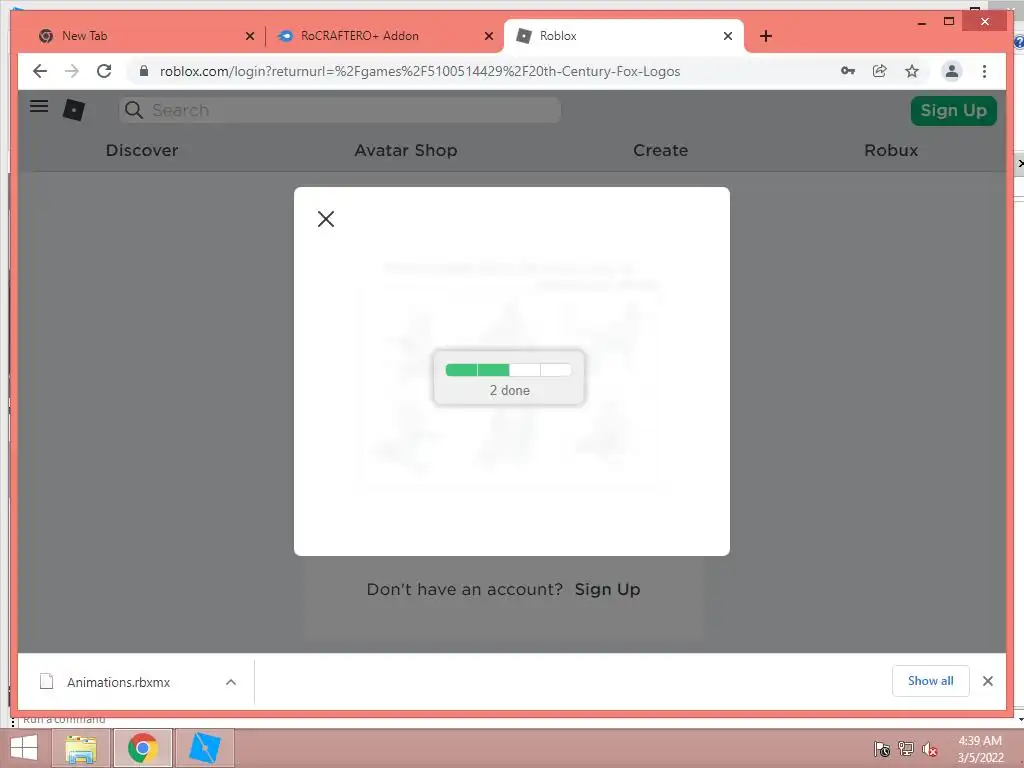Click the network tray icon

click(x=906, y=749)
